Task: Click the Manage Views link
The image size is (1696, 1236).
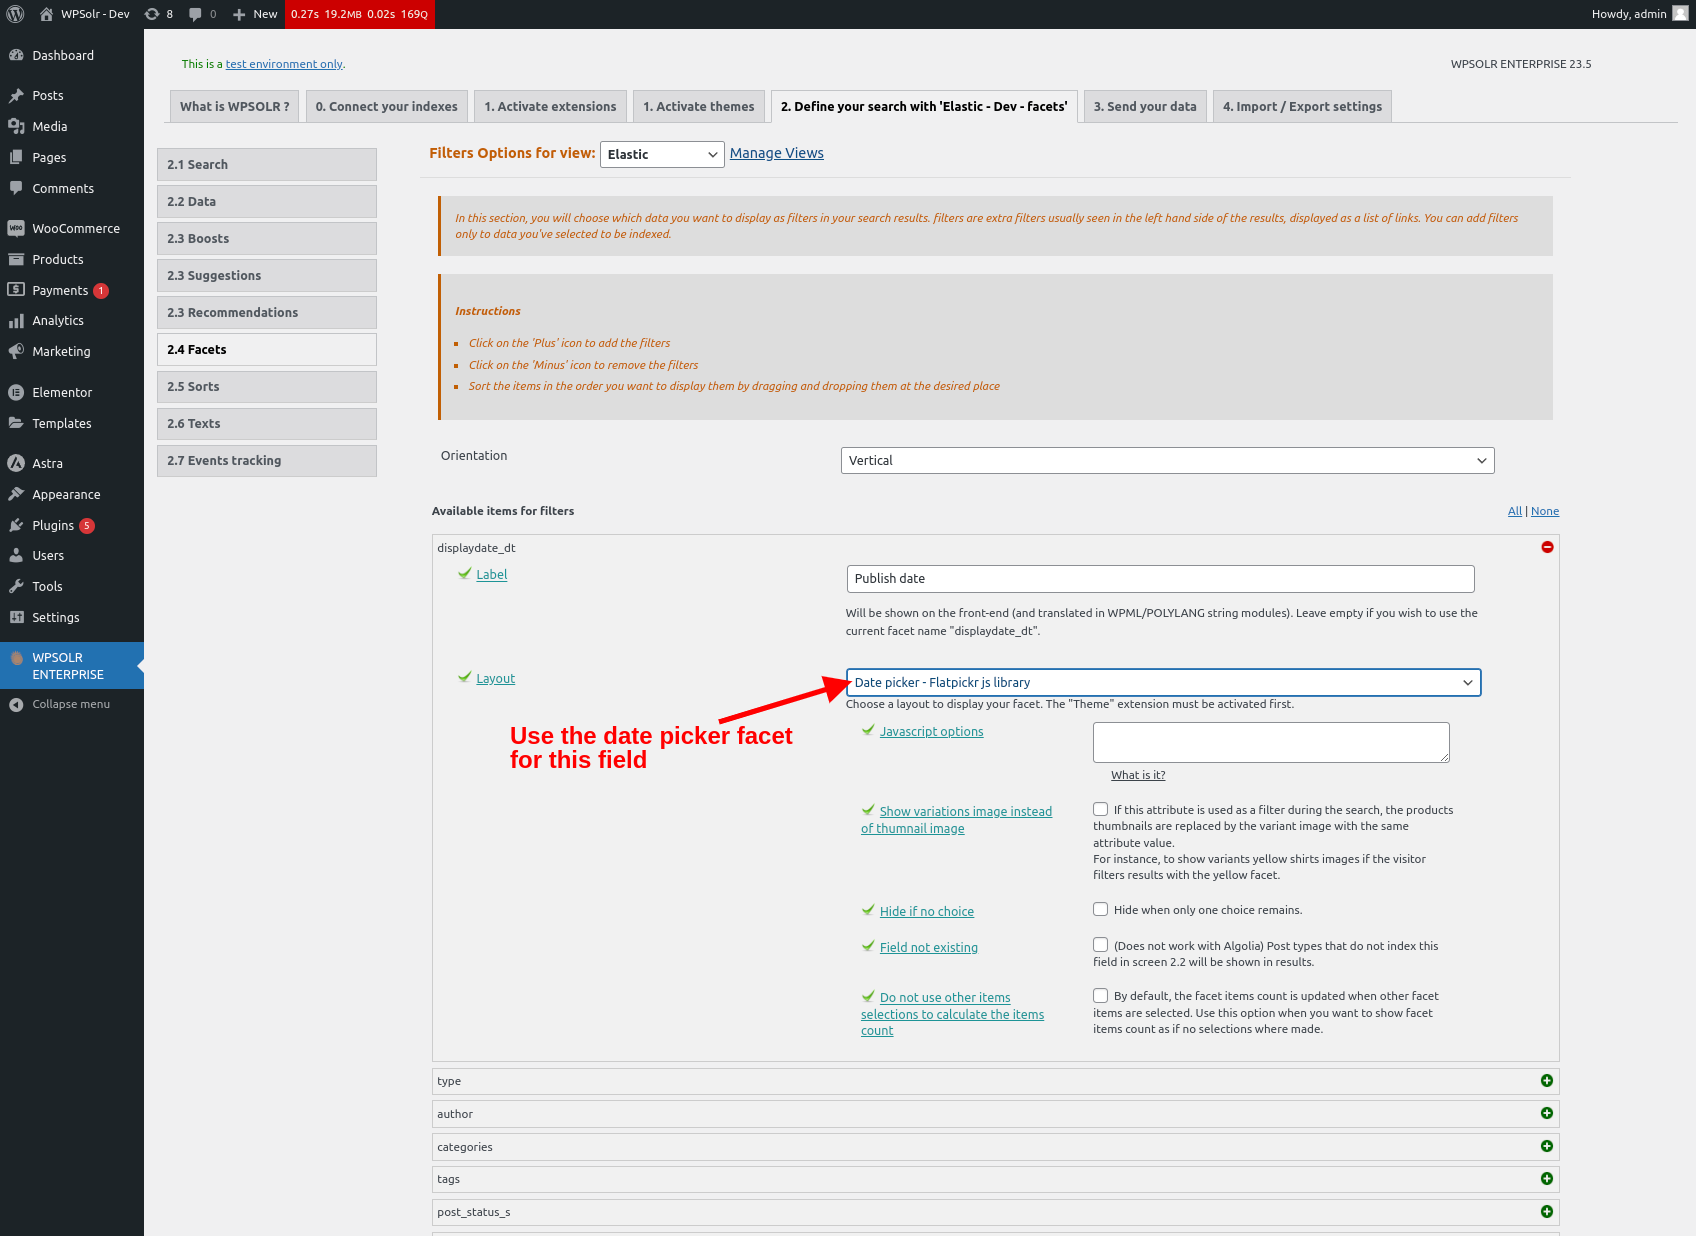Action: (x=777, y=153)
